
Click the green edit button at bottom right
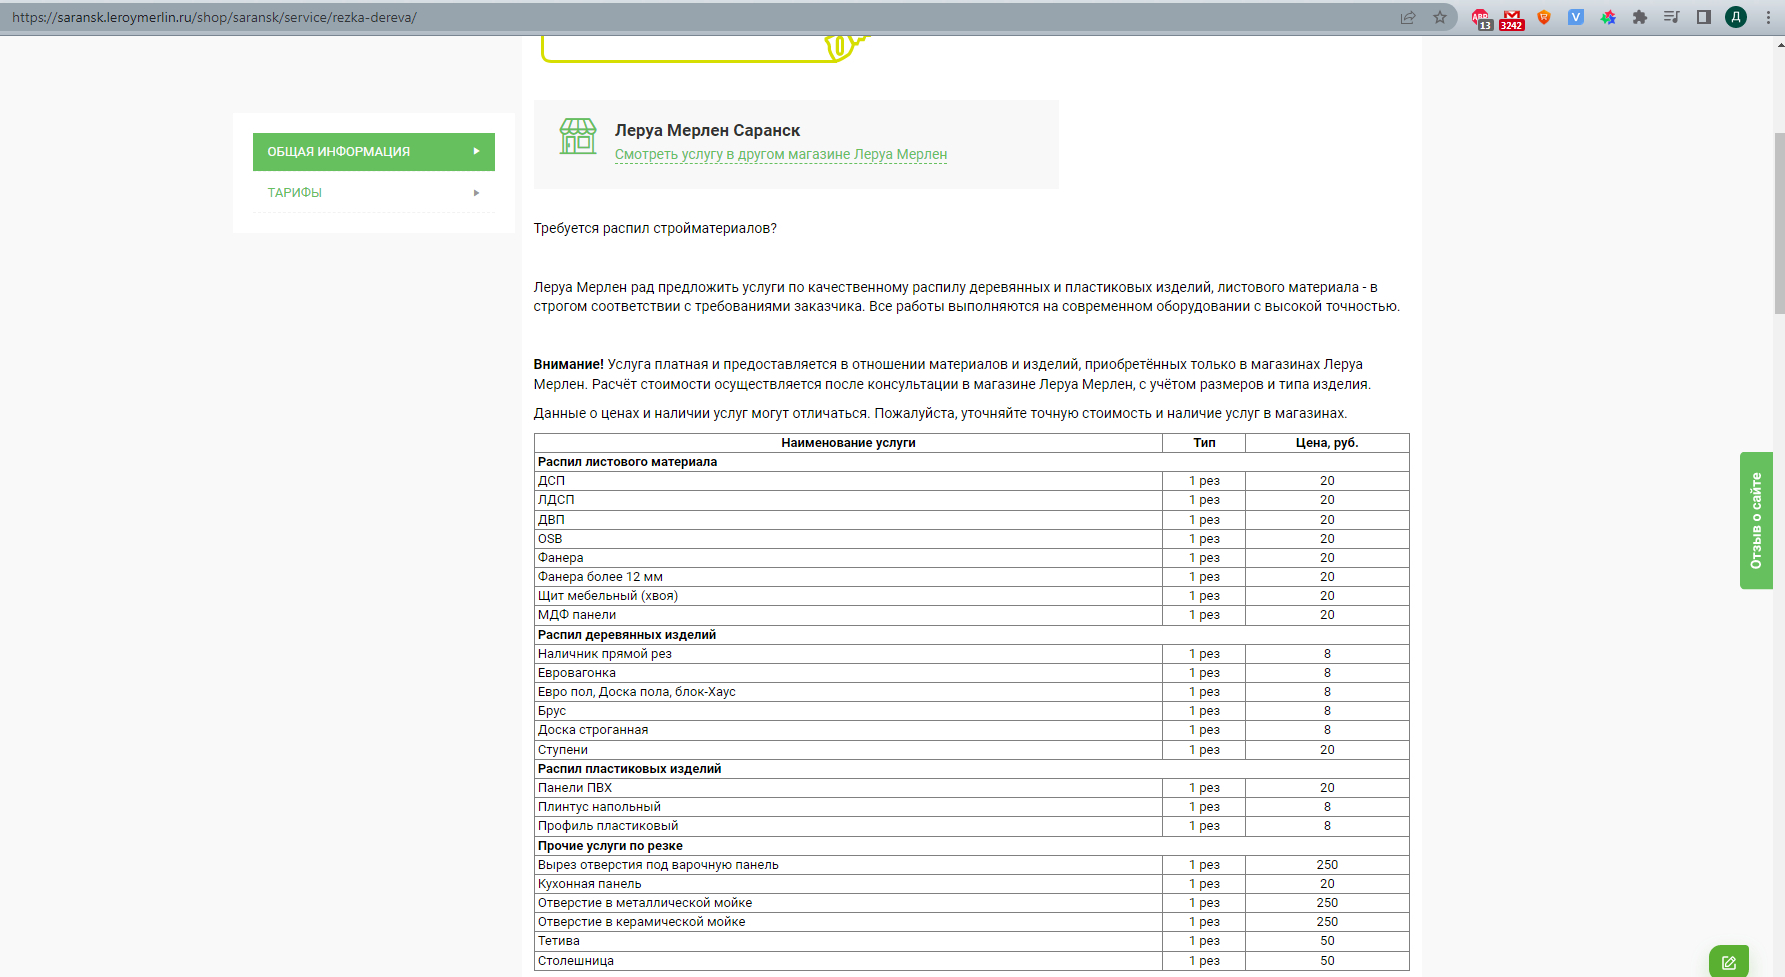pyautogui.click(x=1729, y=962)
